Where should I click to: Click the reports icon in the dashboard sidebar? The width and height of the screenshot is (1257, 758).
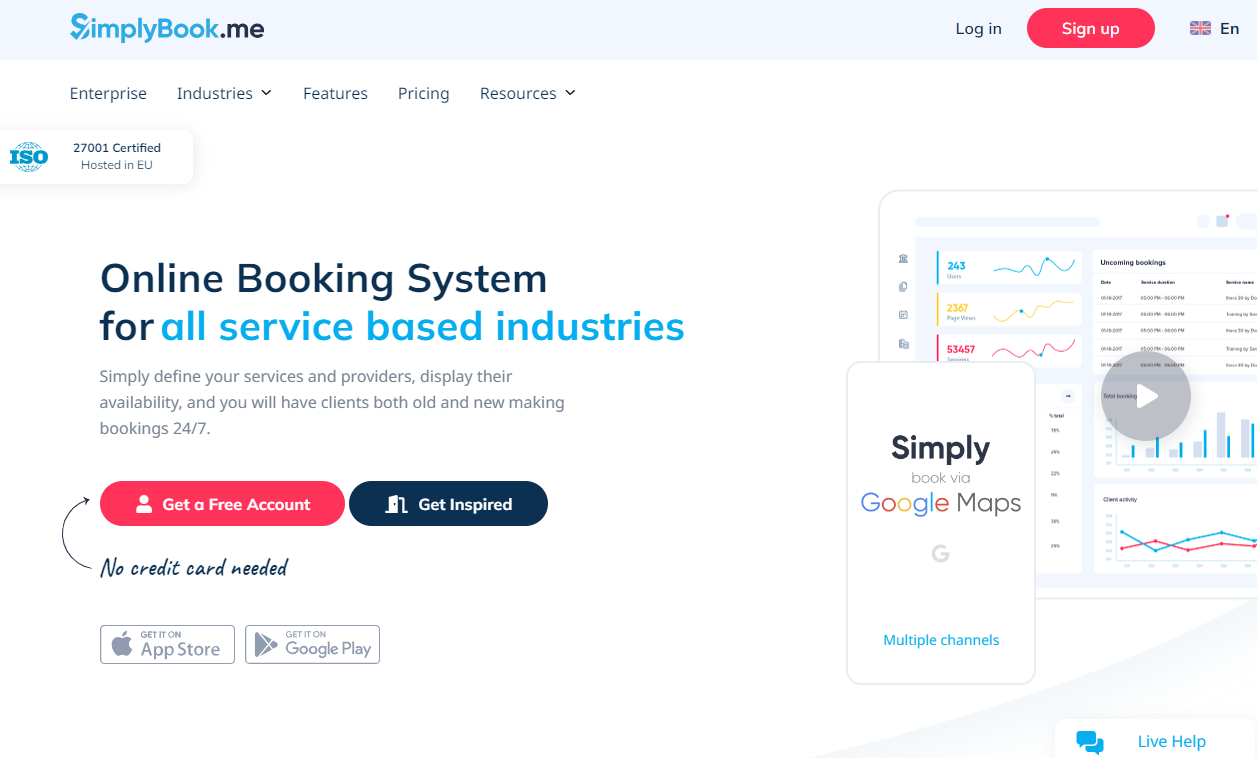[902, 343]
